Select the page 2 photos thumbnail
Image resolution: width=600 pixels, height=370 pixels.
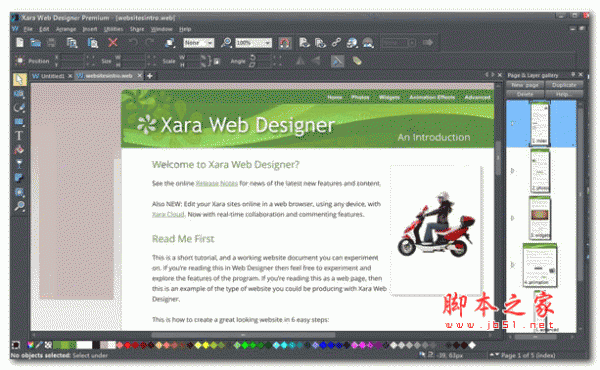pos(540,171)
